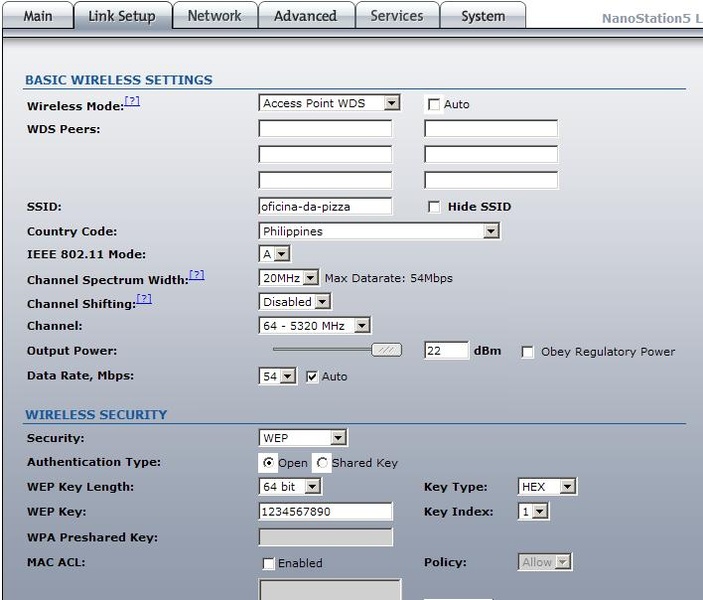Click the WPA Preshared Key field
The width and height of the screenshot is (703, 600).
325,537
